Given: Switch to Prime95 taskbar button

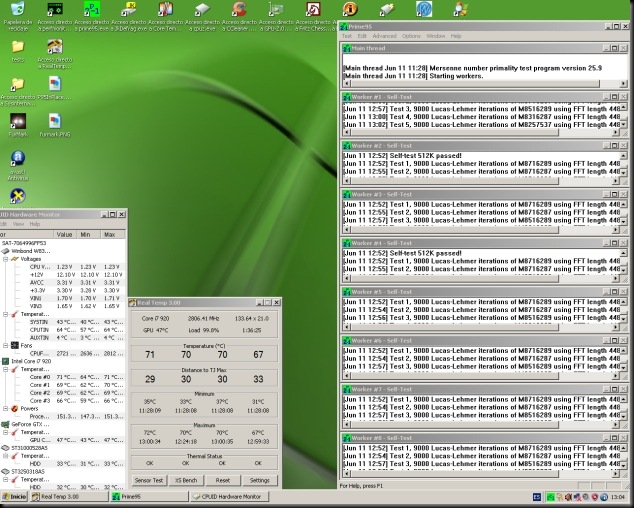Looking at the screenshot, I should click(150, 497).
